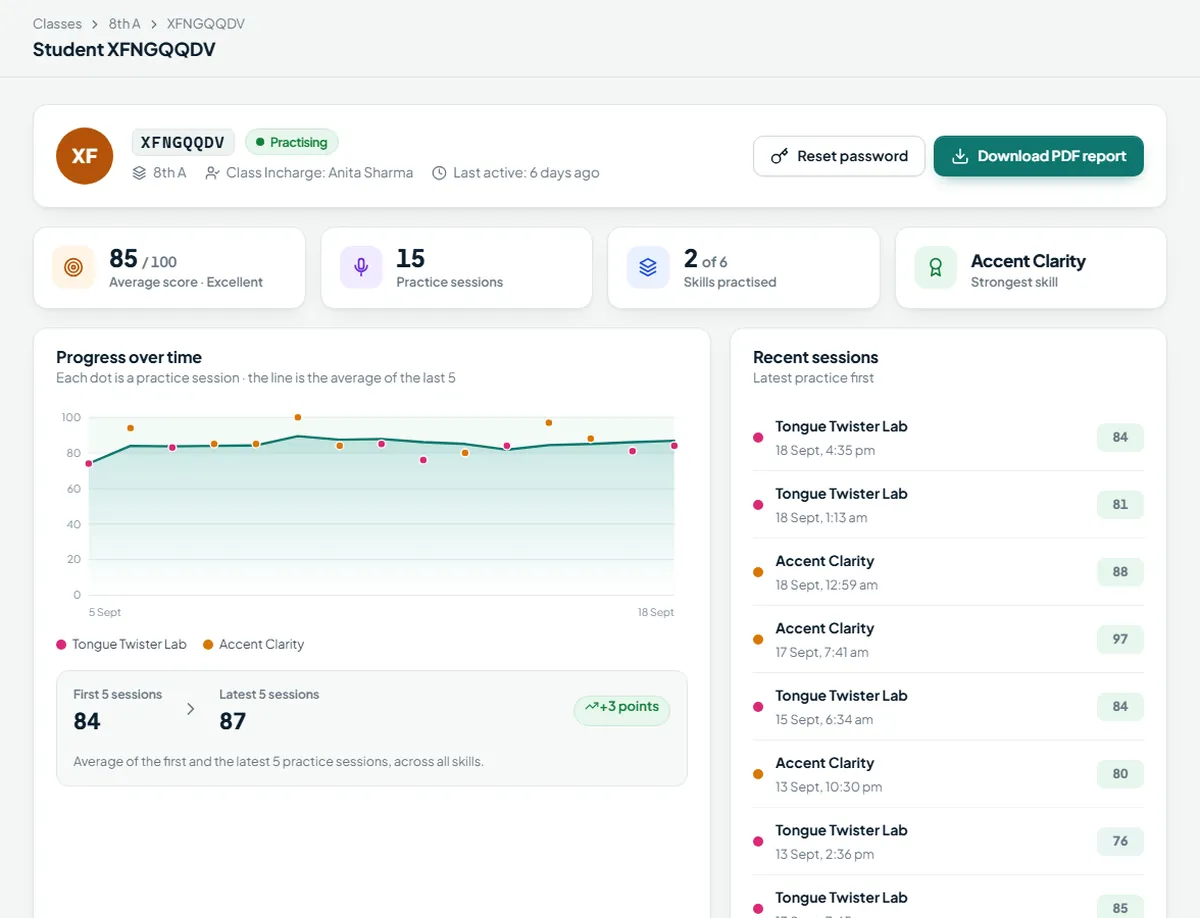Click the highest orange dot at score 100
Screen dimensions: 1200x918
(x=298, y=417)
